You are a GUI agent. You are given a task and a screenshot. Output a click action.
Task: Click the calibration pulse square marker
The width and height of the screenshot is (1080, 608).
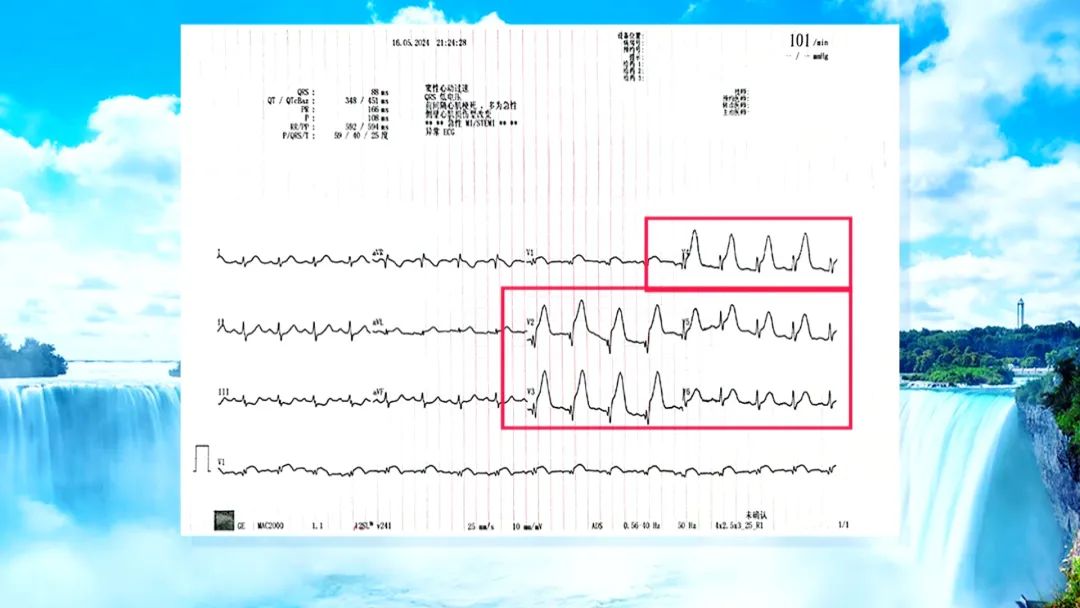click(x=203, y=458)
